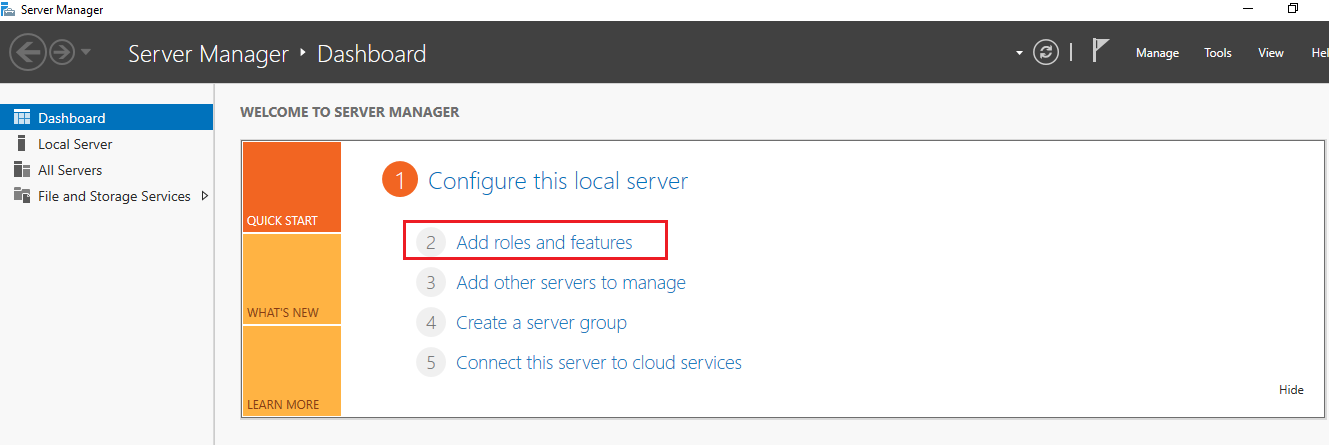1329x445 pixels.
Task: Click the Server Manager title bar icon
Action: coord(9,9)
